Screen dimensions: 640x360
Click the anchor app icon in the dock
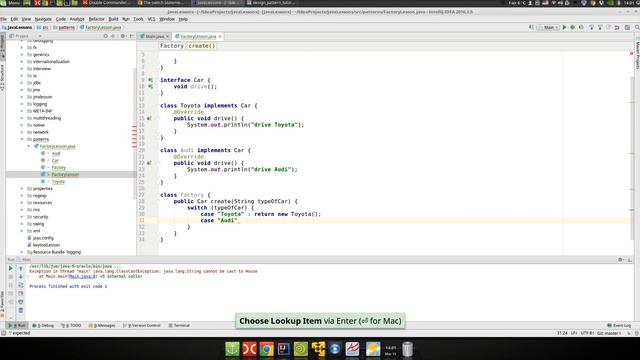click(232, 349)
